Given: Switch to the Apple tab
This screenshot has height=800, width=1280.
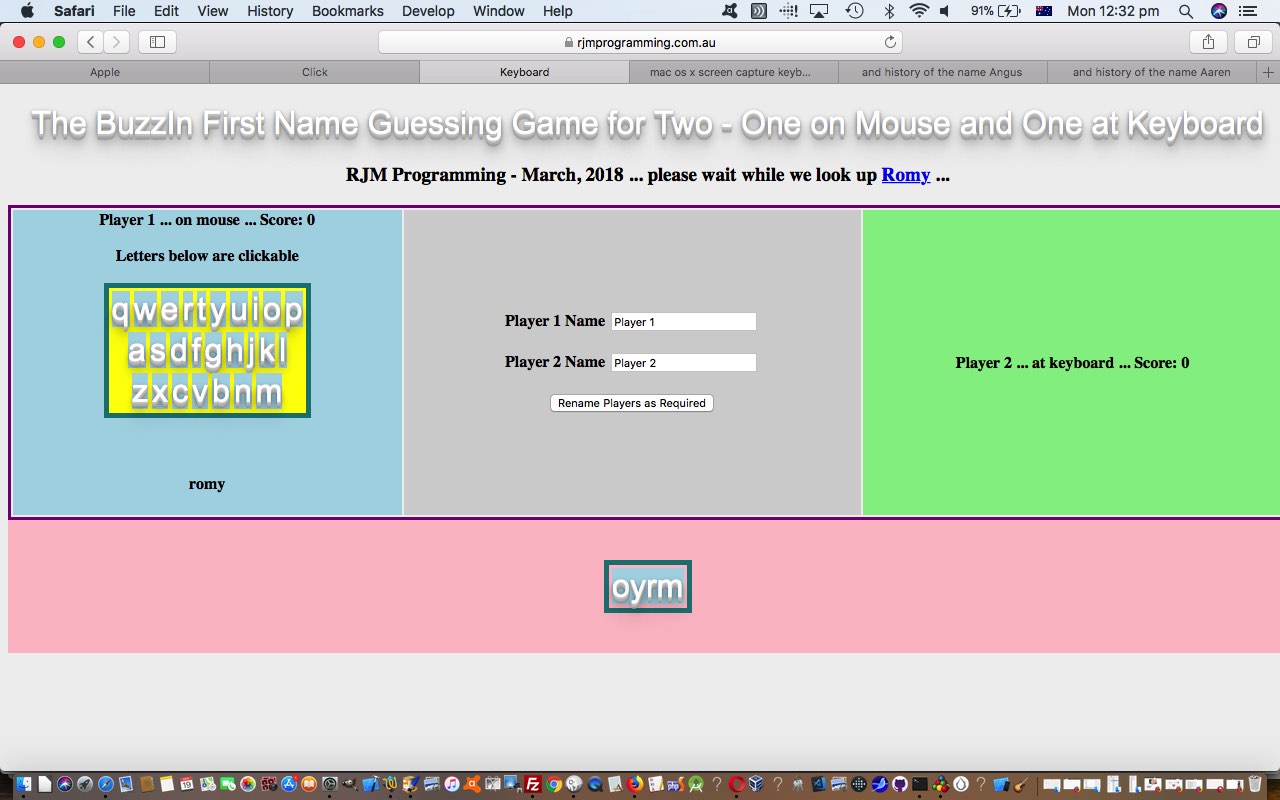Looking at the screenshot, I should pos(105,72).
